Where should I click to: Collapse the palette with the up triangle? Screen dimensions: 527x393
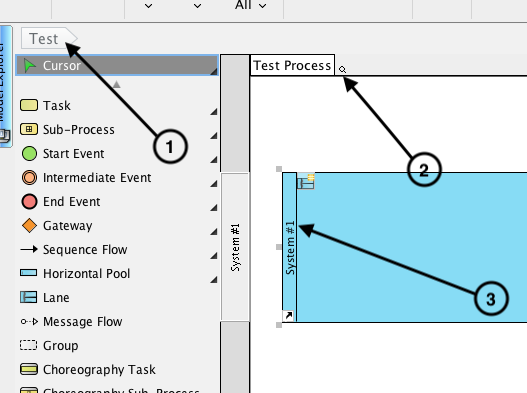(116, 84)
